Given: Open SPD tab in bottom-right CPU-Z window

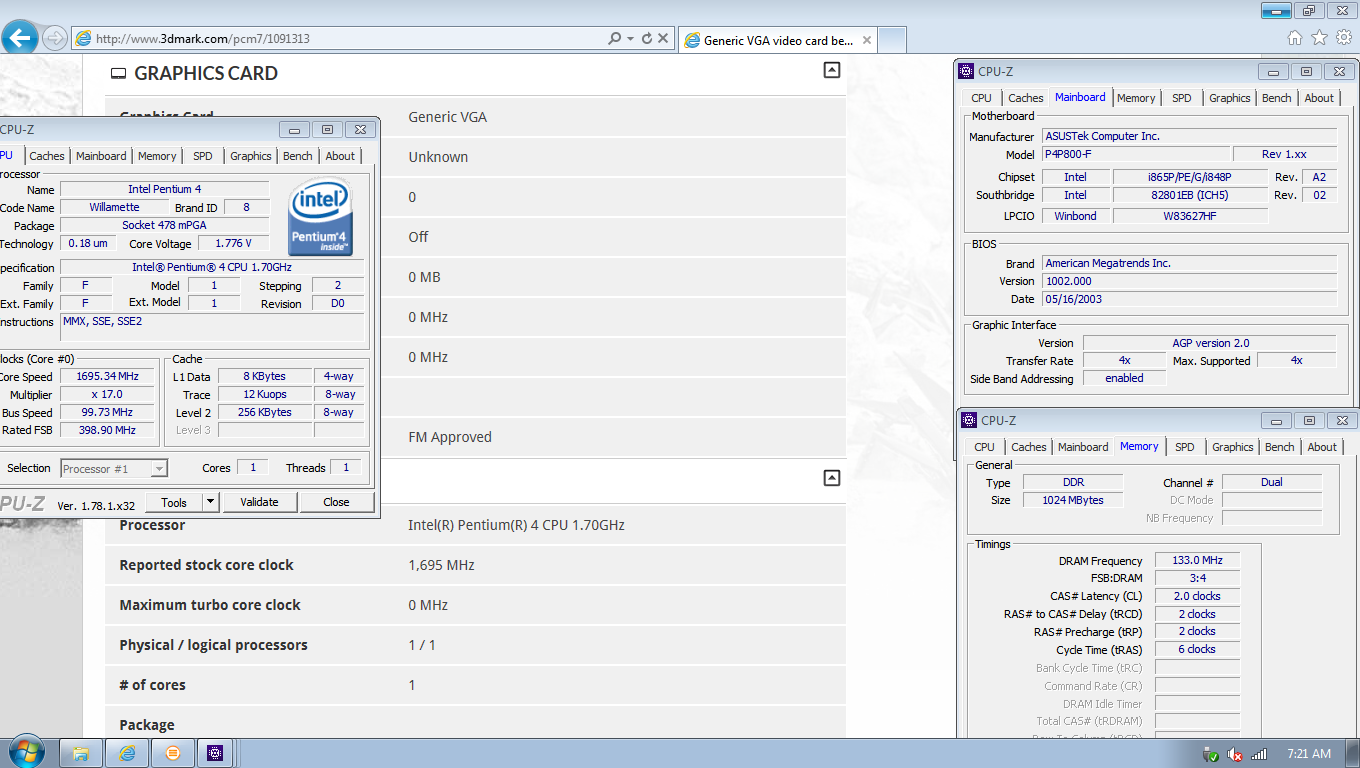Looking at the screenshot, I should 1185,447.
